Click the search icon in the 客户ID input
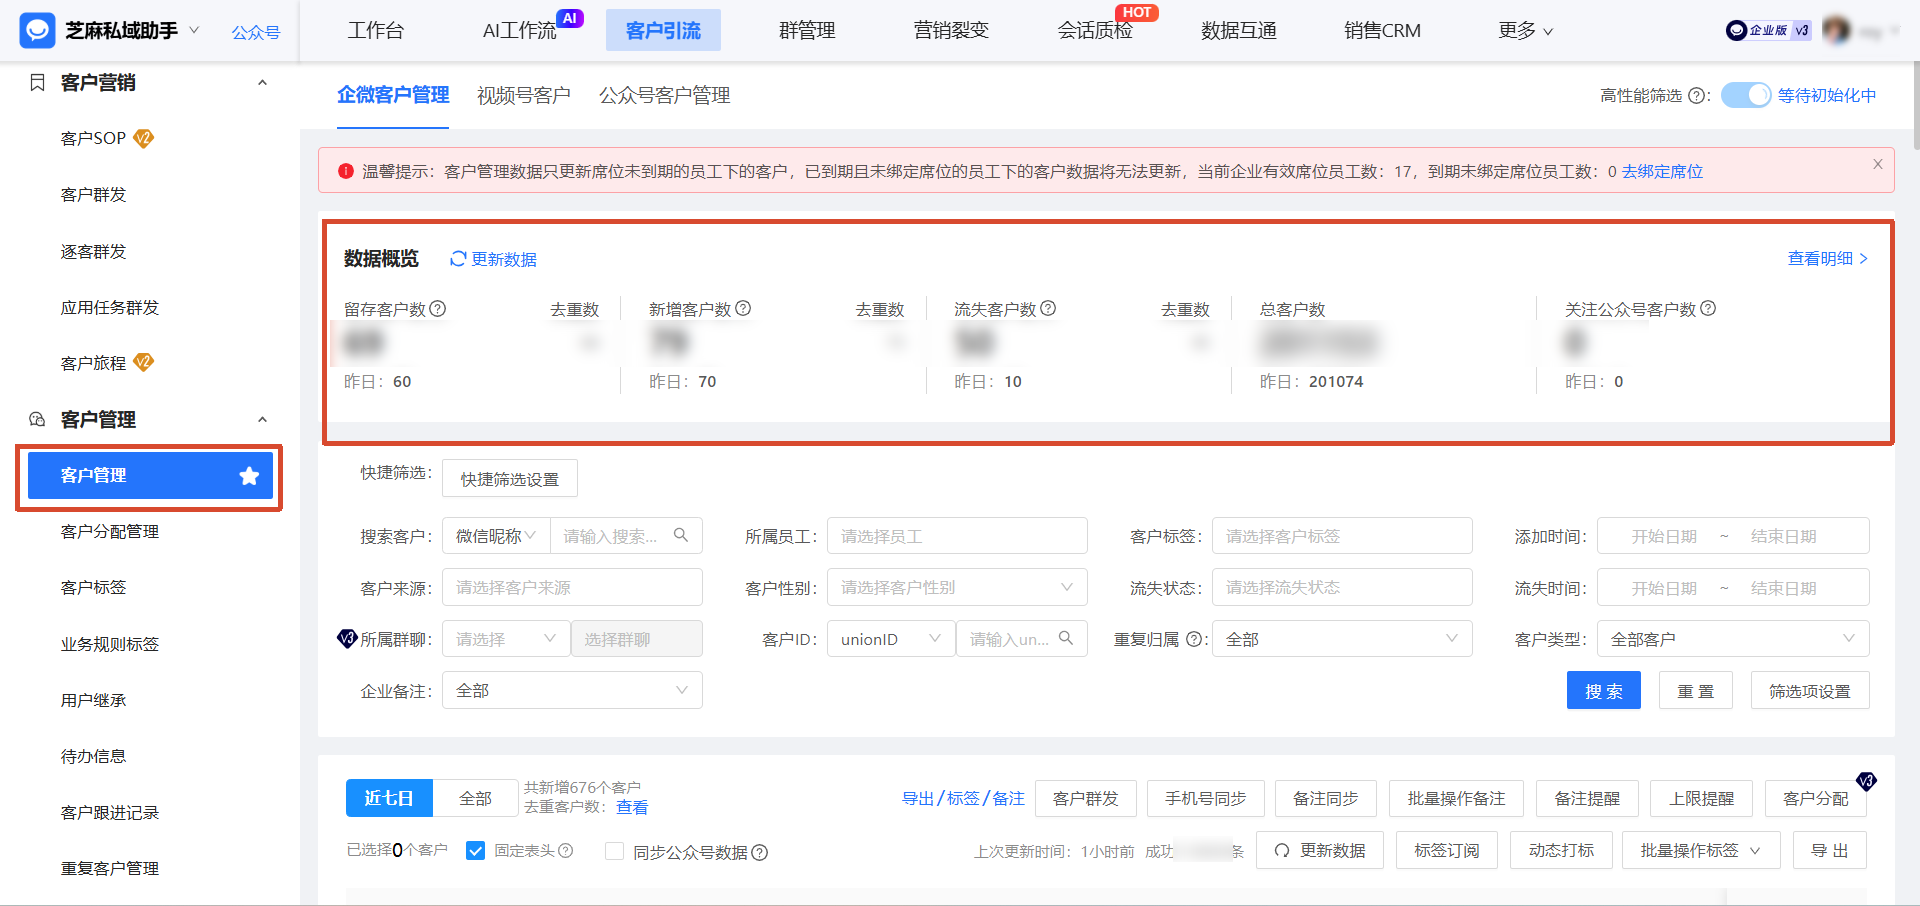1920x906 pixels. click(1065, 638)
